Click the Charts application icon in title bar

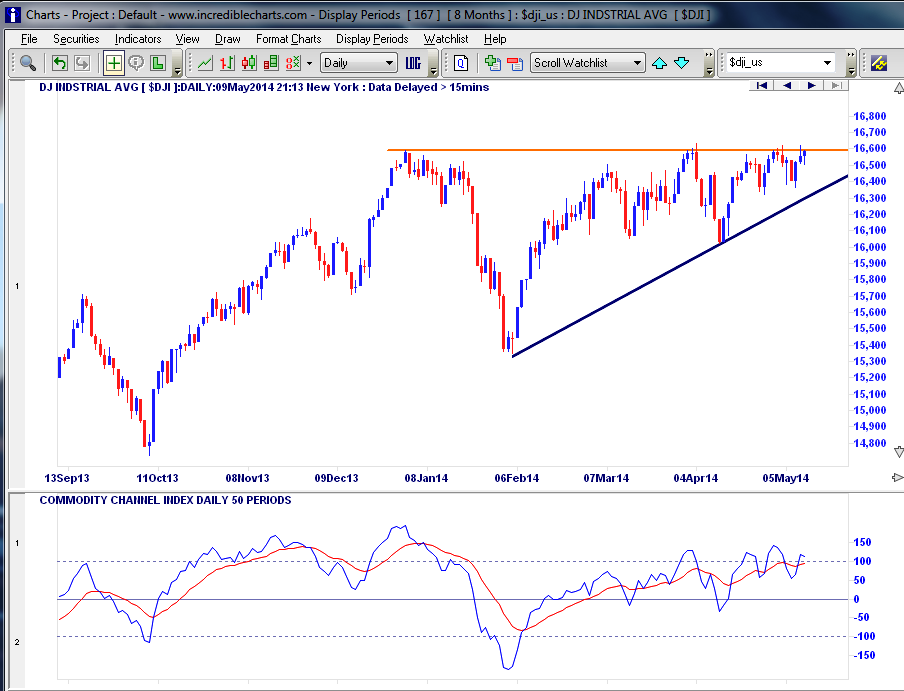tap(13, 14)
